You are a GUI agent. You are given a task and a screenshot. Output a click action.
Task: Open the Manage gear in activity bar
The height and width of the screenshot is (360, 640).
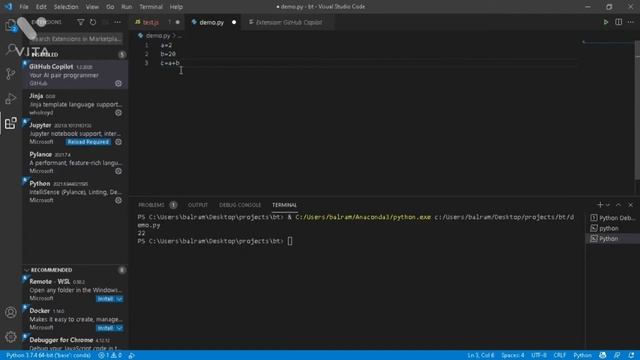click(11, 337)
